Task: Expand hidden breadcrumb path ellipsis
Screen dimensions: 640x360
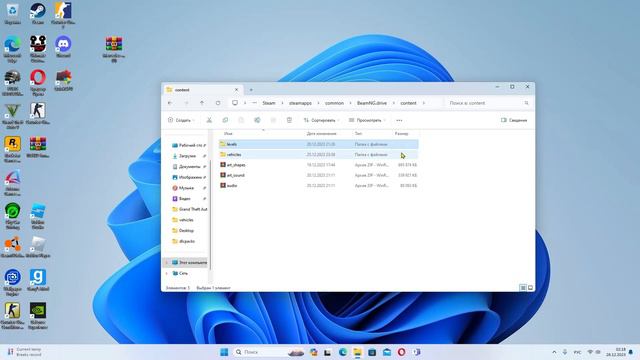Action: pos(254,103)
